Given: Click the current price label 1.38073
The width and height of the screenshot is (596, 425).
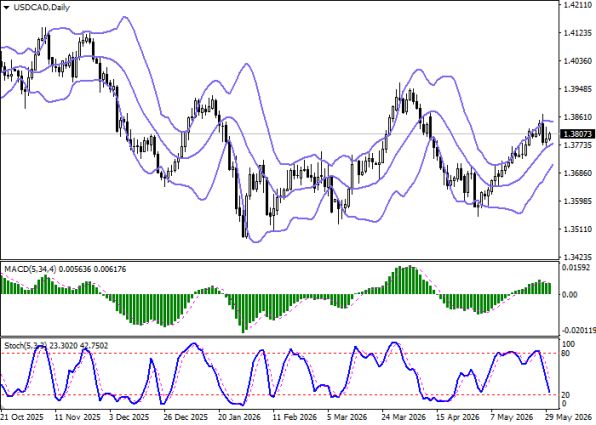Looking at the screenshot, I should pos(577,134).
